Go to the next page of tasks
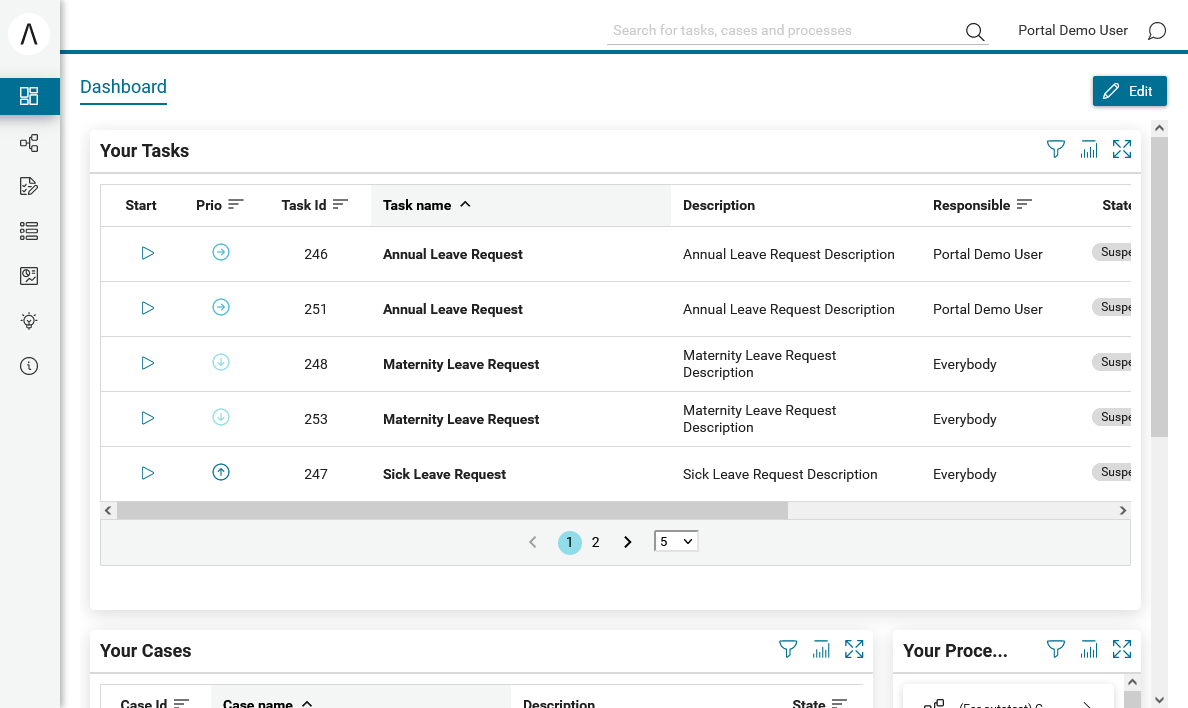The width and height of the screenshot is (1188, 708). pos(627,542)
